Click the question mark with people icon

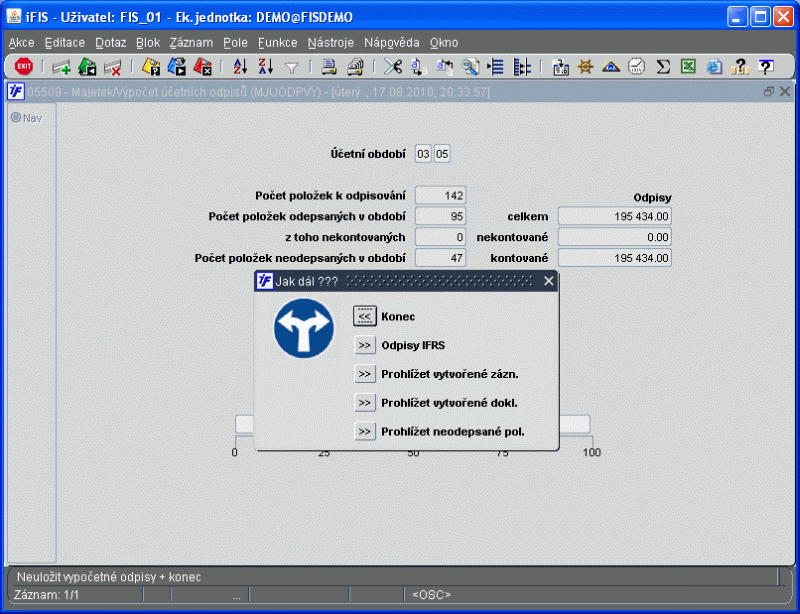(739, 67)
